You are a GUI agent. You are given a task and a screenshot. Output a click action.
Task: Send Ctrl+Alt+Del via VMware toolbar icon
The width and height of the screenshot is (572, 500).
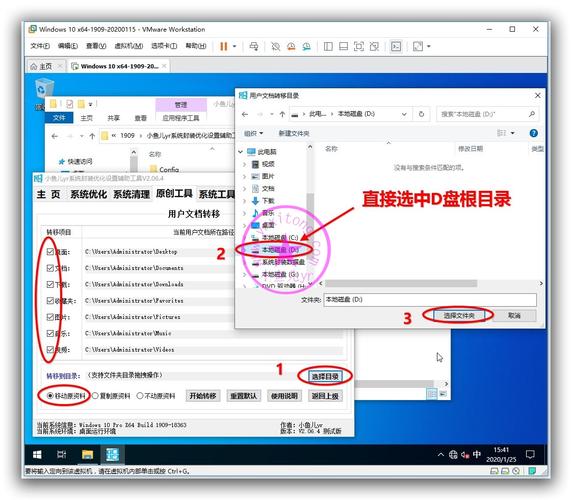(x=254, y=46)
